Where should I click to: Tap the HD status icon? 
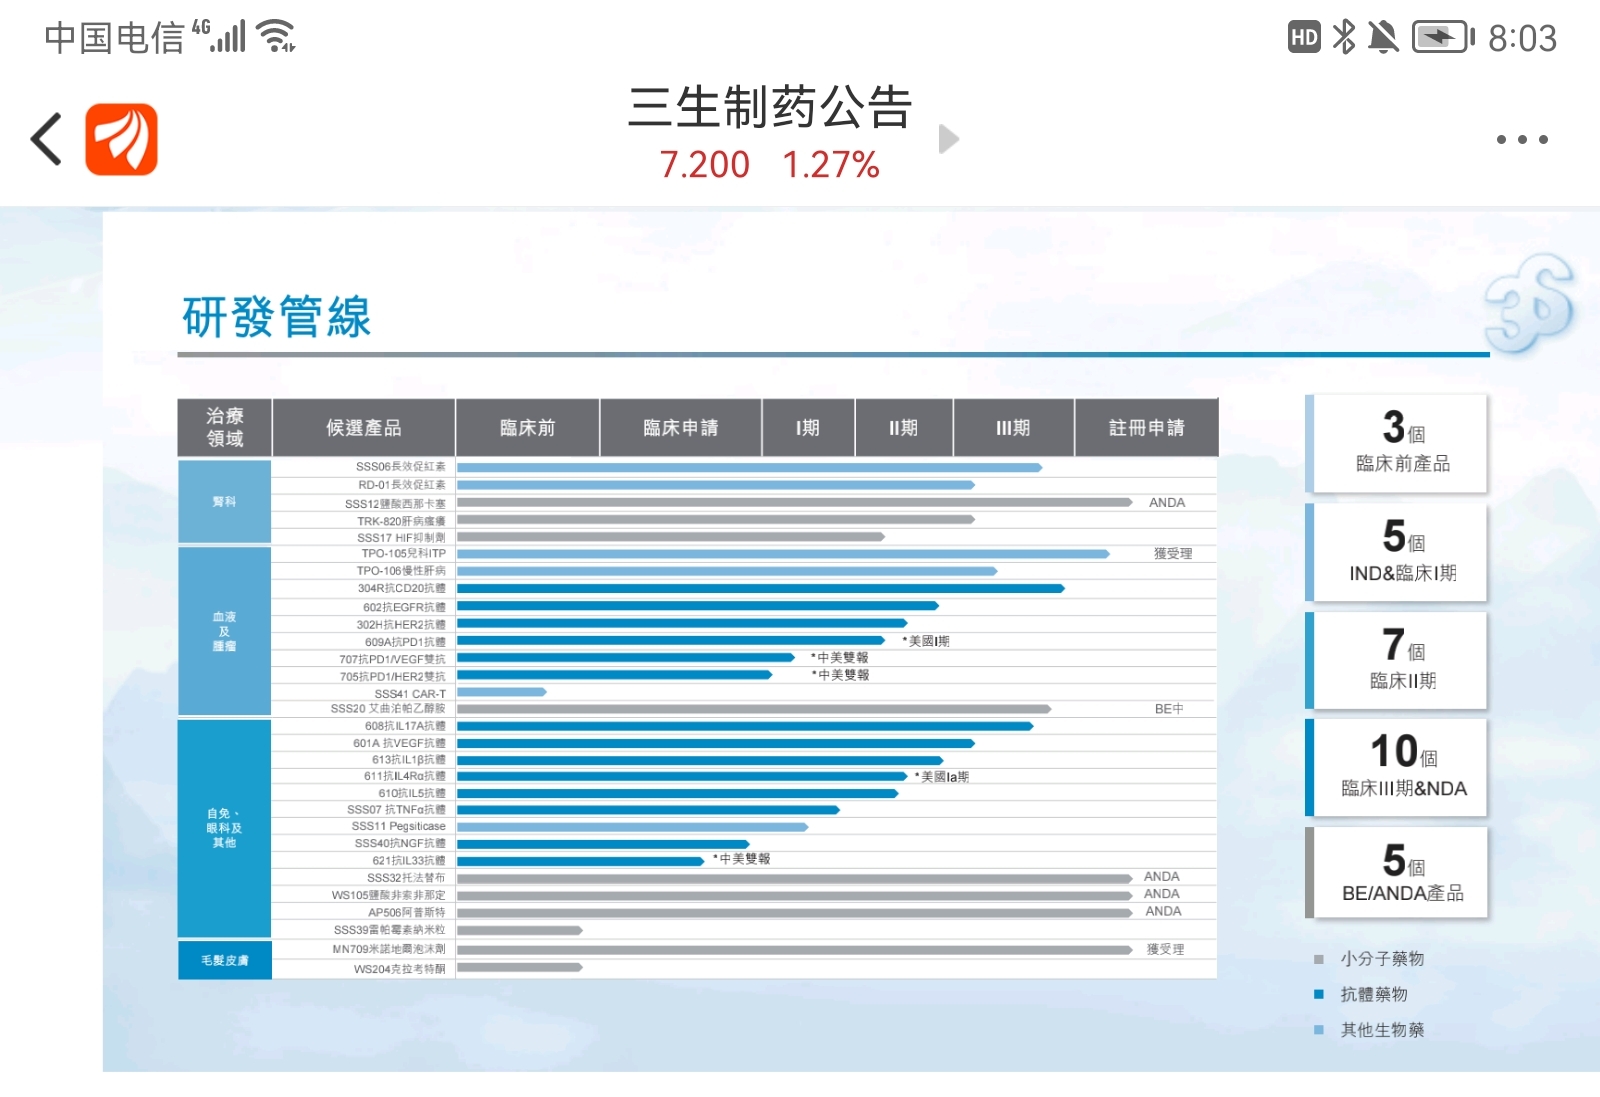coord(1304,37)
